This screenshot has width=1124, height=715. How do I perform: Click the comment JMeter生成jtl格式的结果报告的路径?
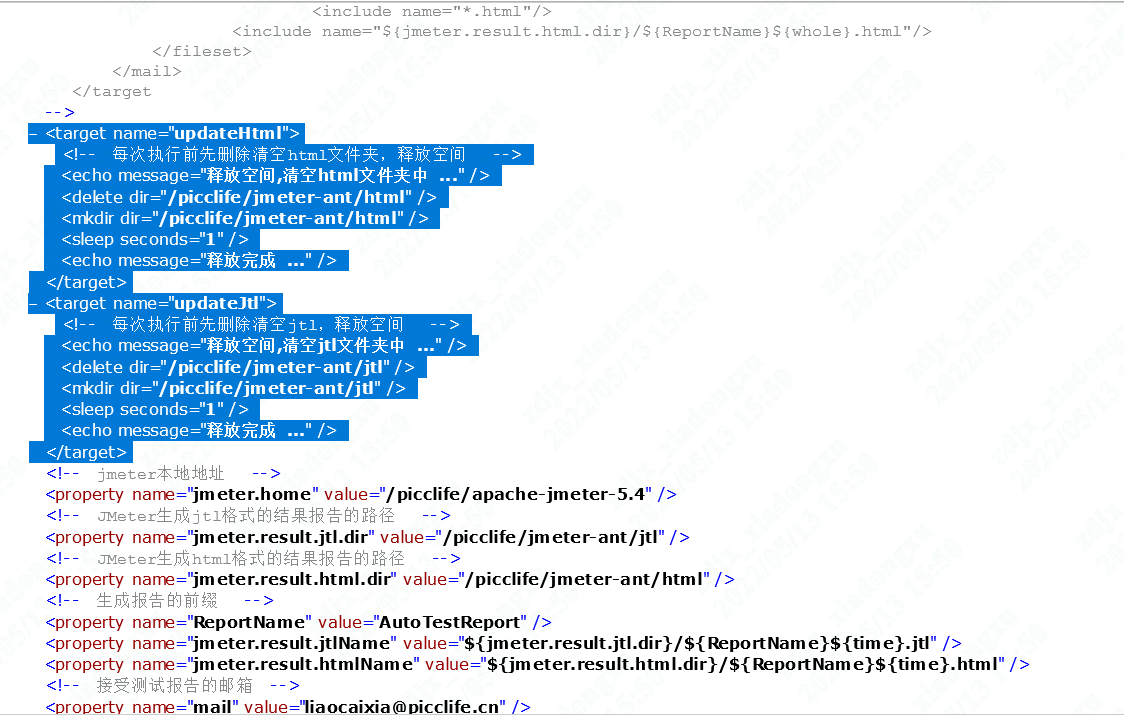[249, 516]
